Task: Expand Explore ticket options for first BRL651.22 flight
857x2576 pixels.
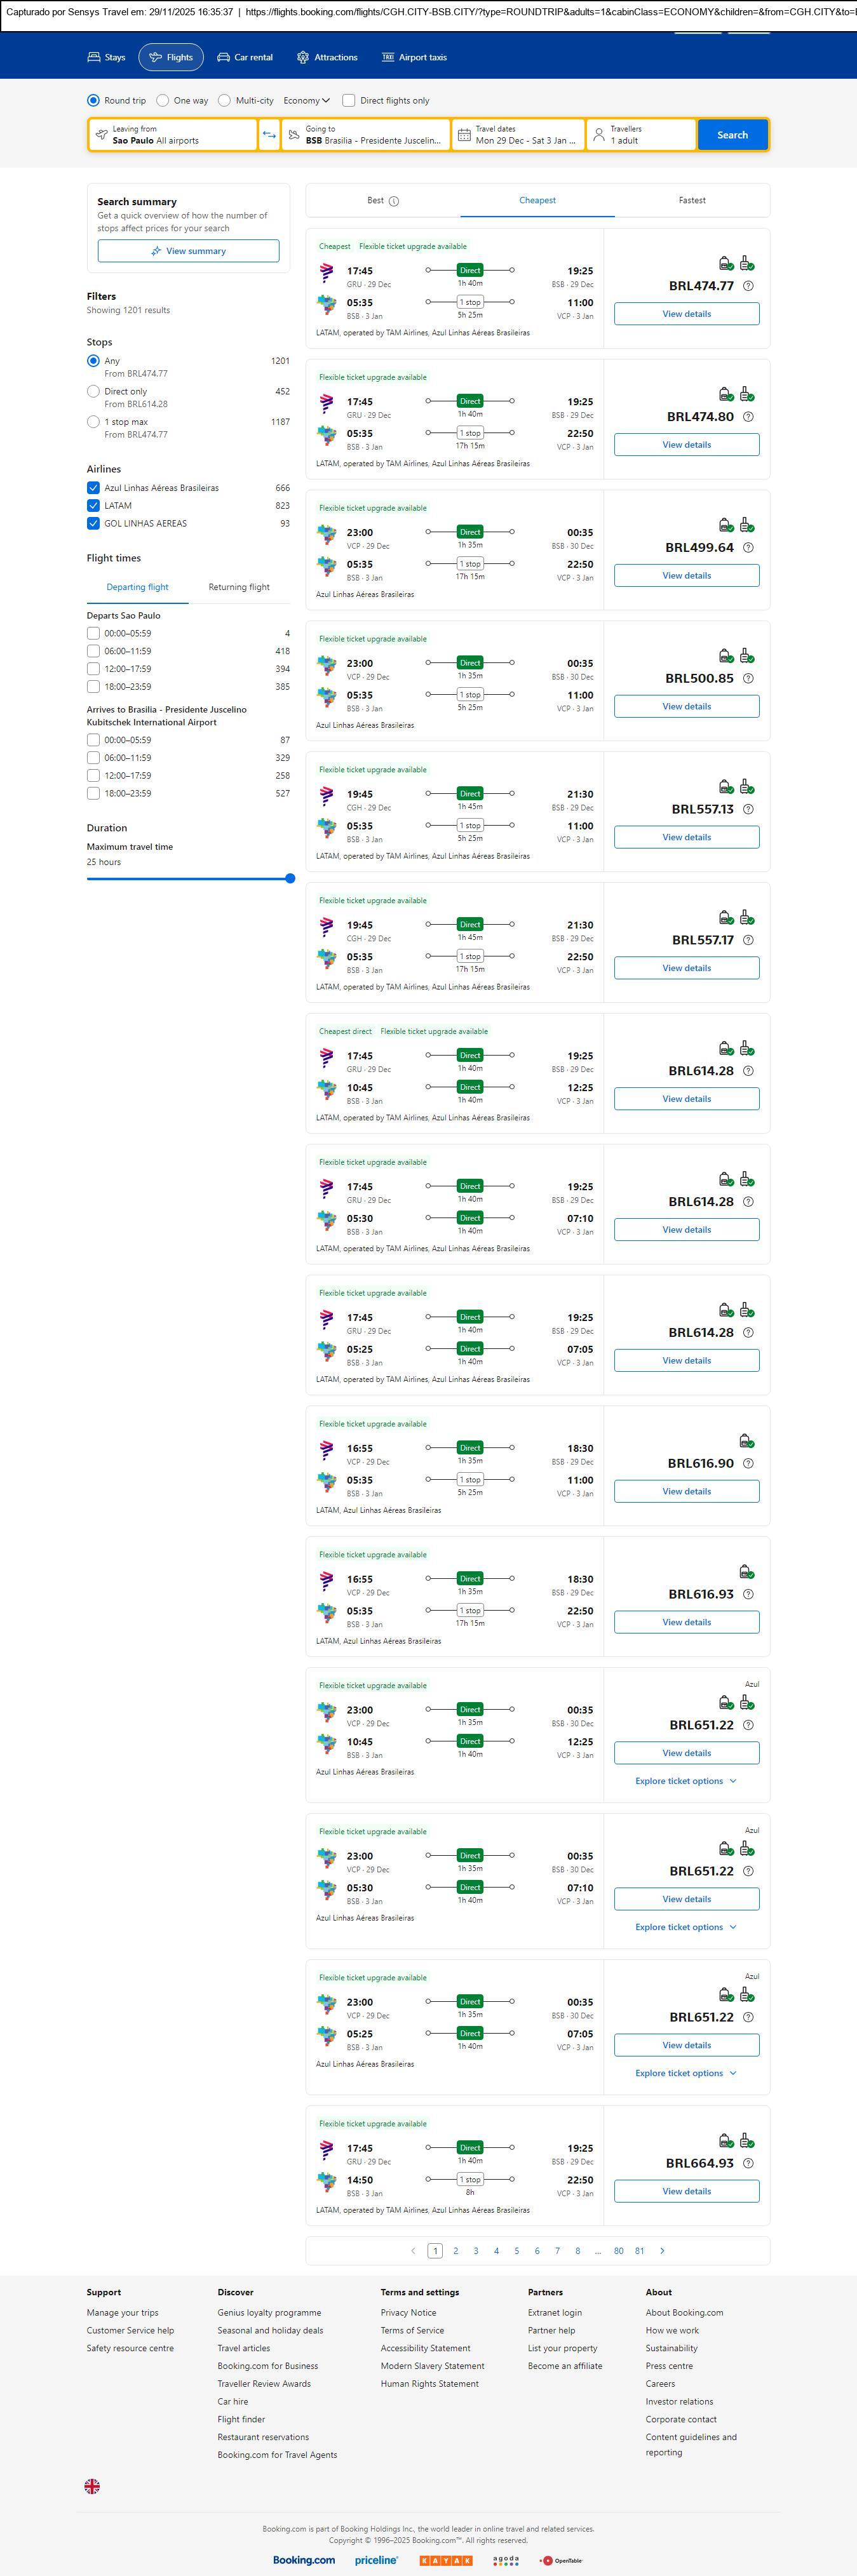Action: (686, 1781)
